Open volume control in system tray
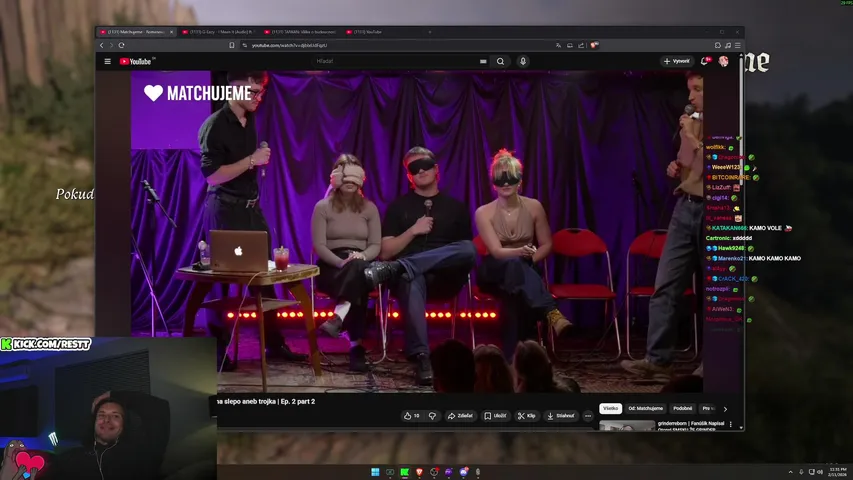853x480 pixels. pyautogui.click(x=819, y=472)
